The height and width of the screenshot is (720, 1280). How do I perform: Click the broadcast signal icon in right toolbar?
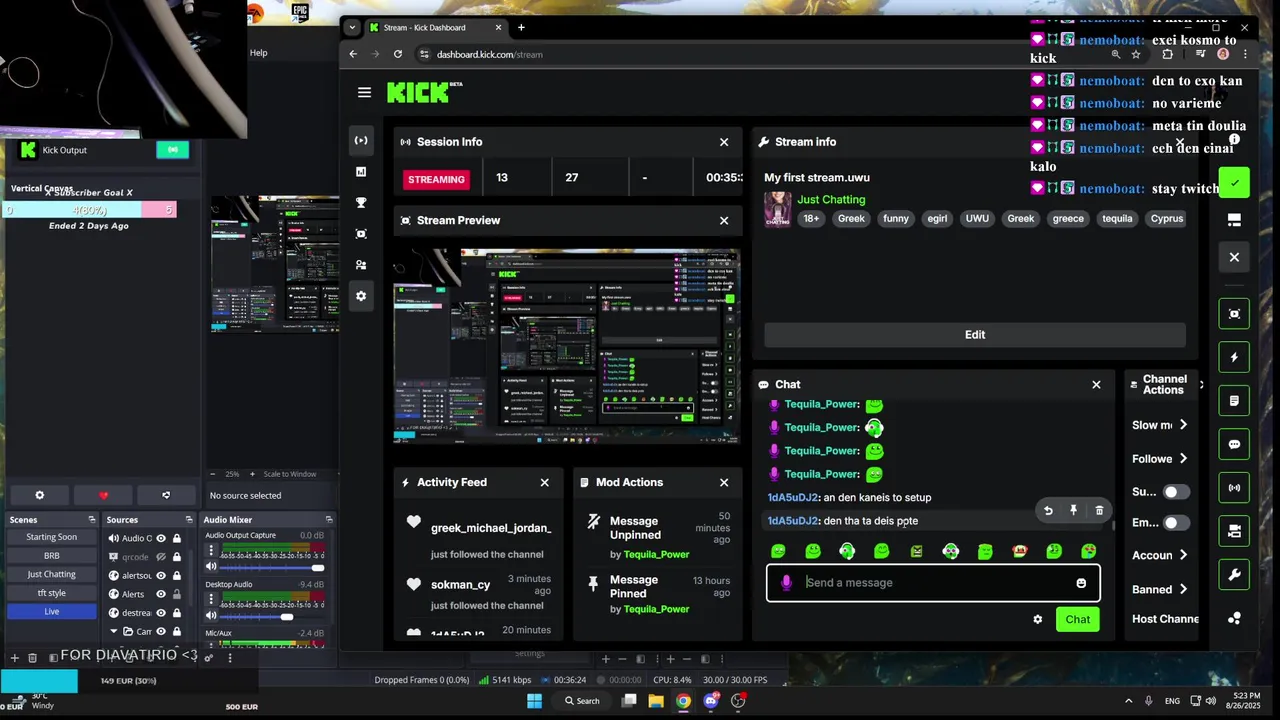[1234, 488]
